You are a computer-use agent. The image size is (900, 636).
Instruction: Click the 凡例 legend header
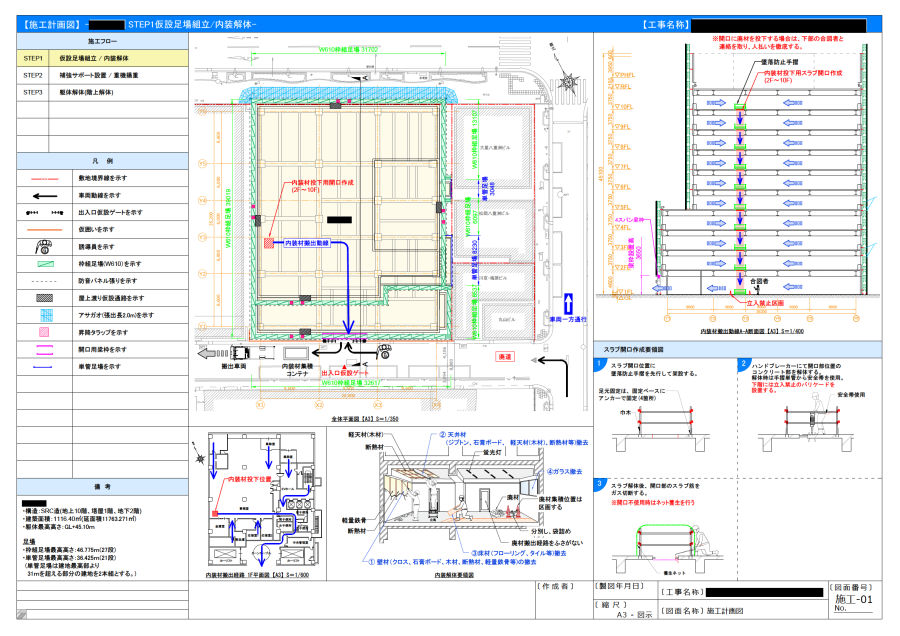pos(102,160)
